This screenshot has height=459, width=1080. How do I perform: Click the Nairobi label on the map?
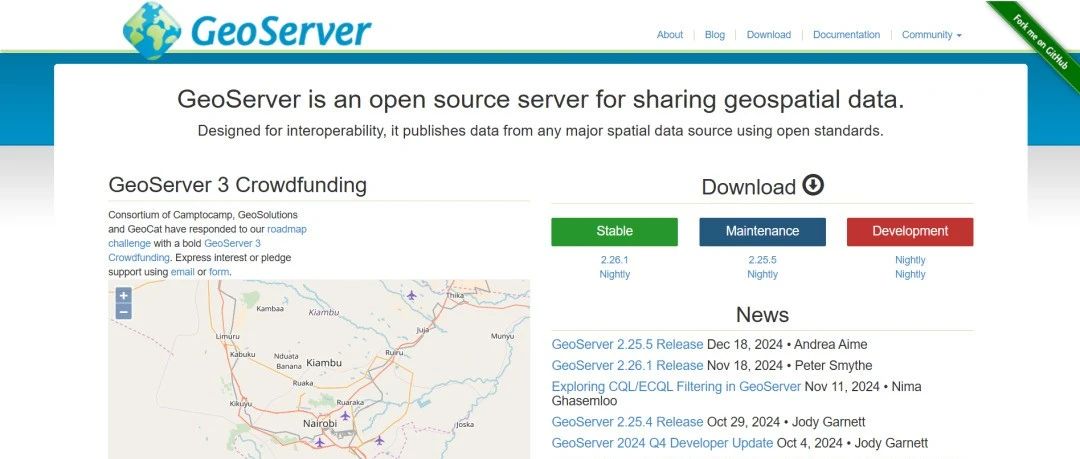(320, 423)
